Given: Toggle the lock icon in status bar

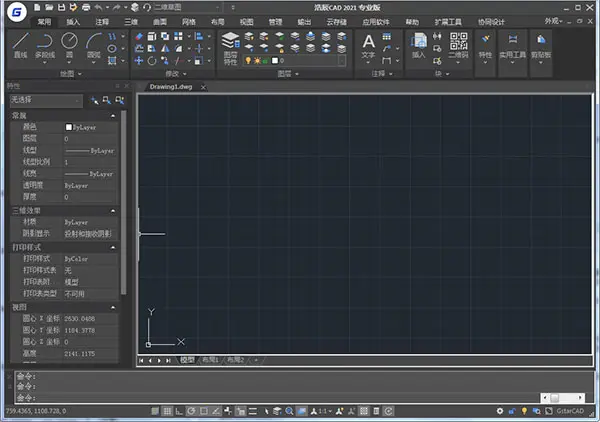Looking at the screenshot, I should [x=512, y=411].
